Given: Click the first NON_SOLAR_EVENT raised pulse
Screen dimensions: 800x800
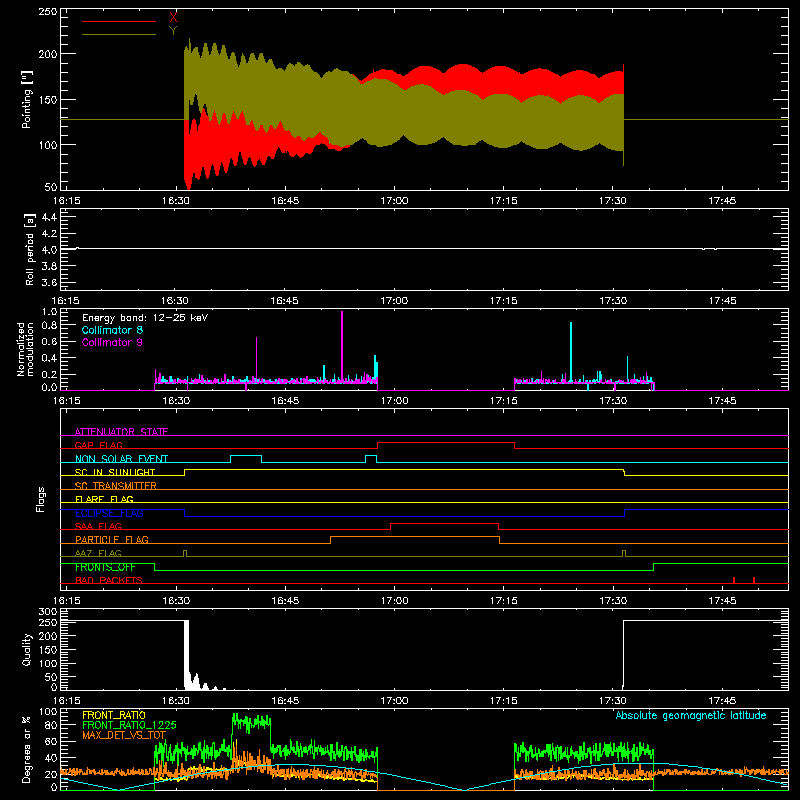Looking at the screenshot, I should pos(246,456).
